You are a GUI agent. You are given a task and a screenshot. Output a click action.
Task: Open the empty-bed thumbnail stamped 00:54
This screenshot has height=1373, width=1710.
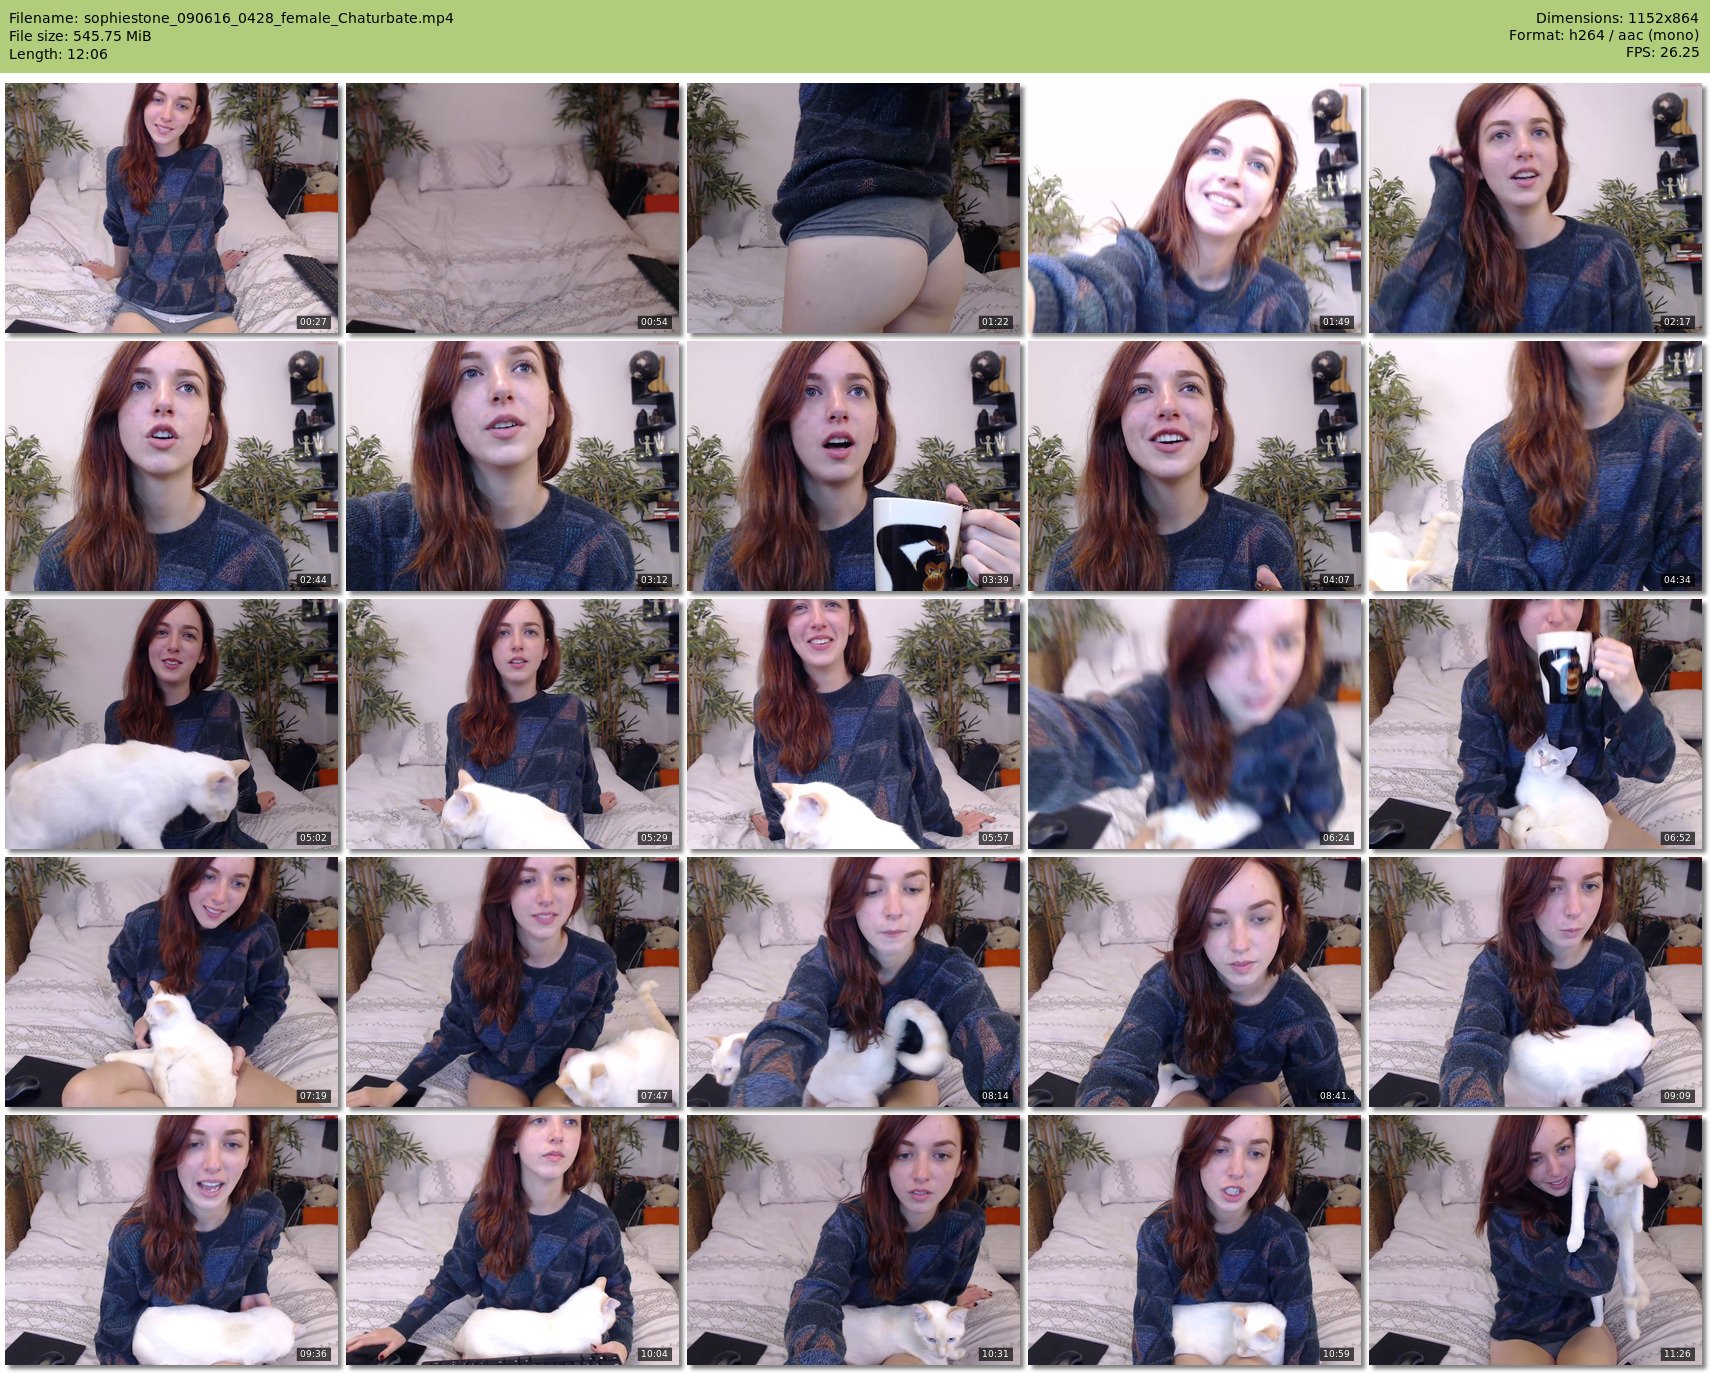tap(513, 208)
